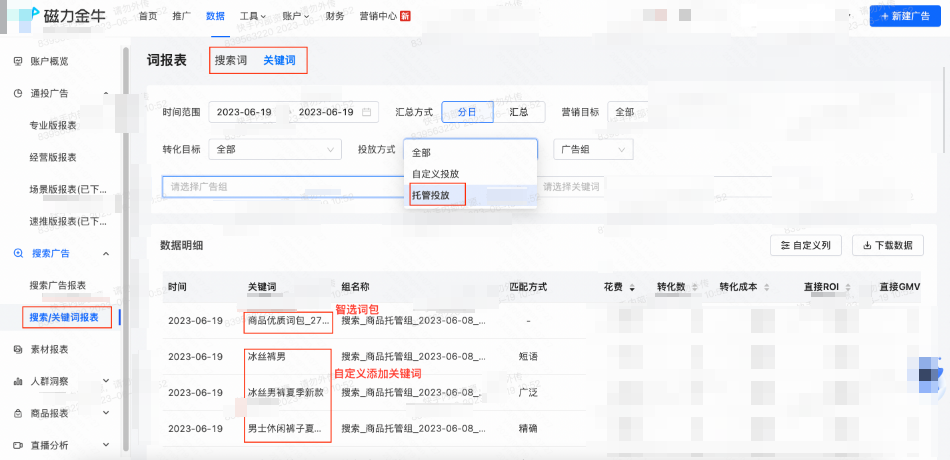Viewport: 950px width, 460px height.
Task: Click keyword cell 冰丝男裤夏季新款
Action: pos(287,392)
